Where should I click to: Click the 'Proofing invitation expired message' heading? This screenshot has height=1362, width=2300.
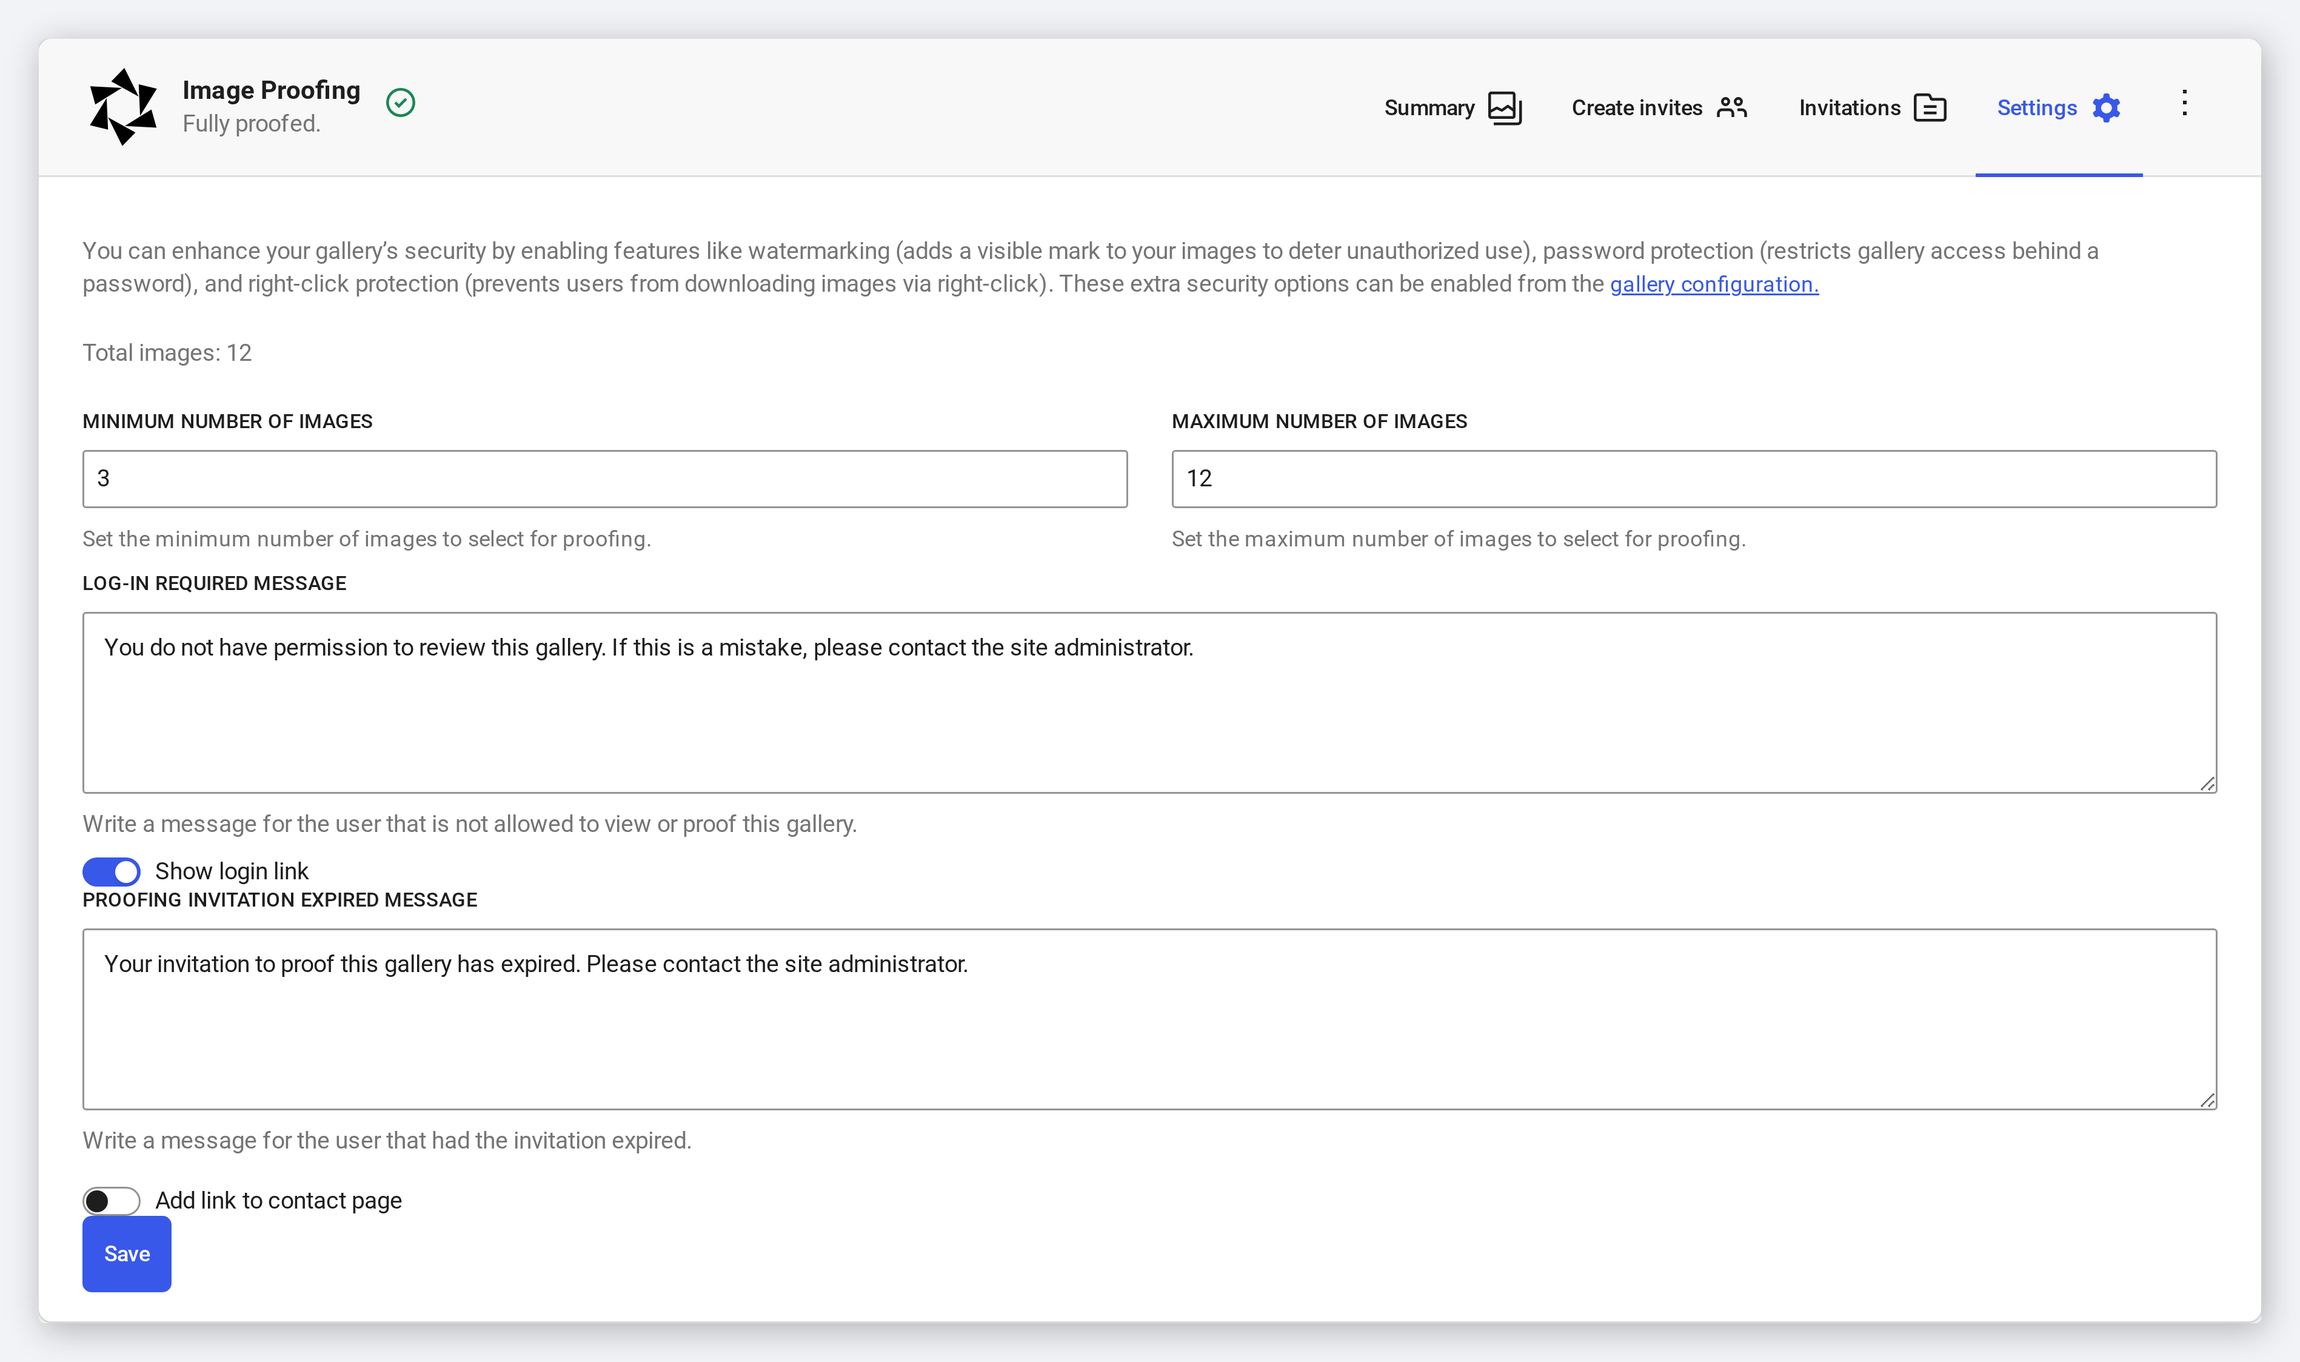coord(280,900)
